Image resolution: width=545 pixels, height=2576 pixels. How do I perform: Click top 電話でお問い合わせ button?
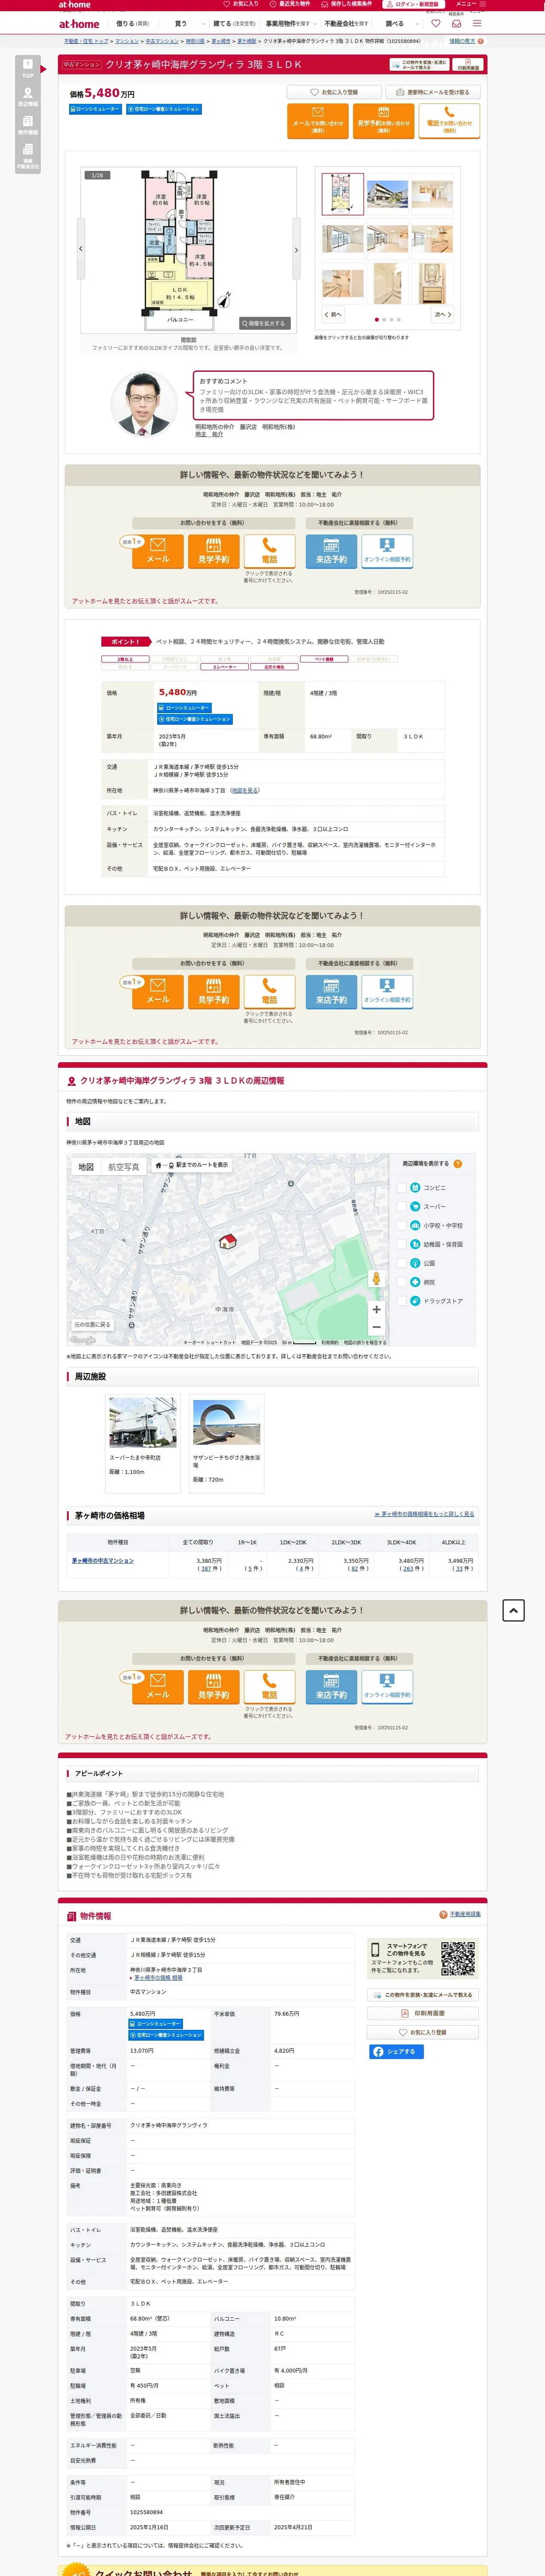click(449, 120)
